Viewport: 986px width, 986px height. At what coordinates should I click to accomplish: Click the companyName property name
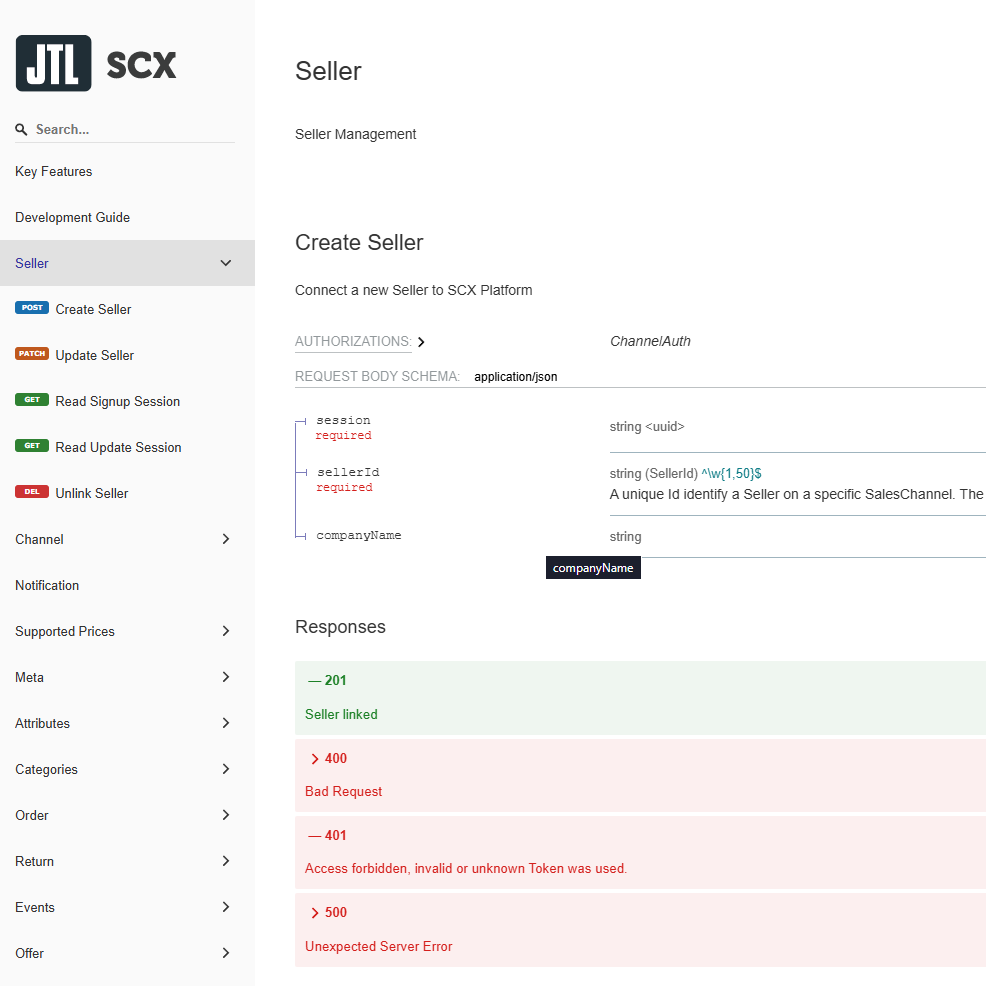point(358,535)
